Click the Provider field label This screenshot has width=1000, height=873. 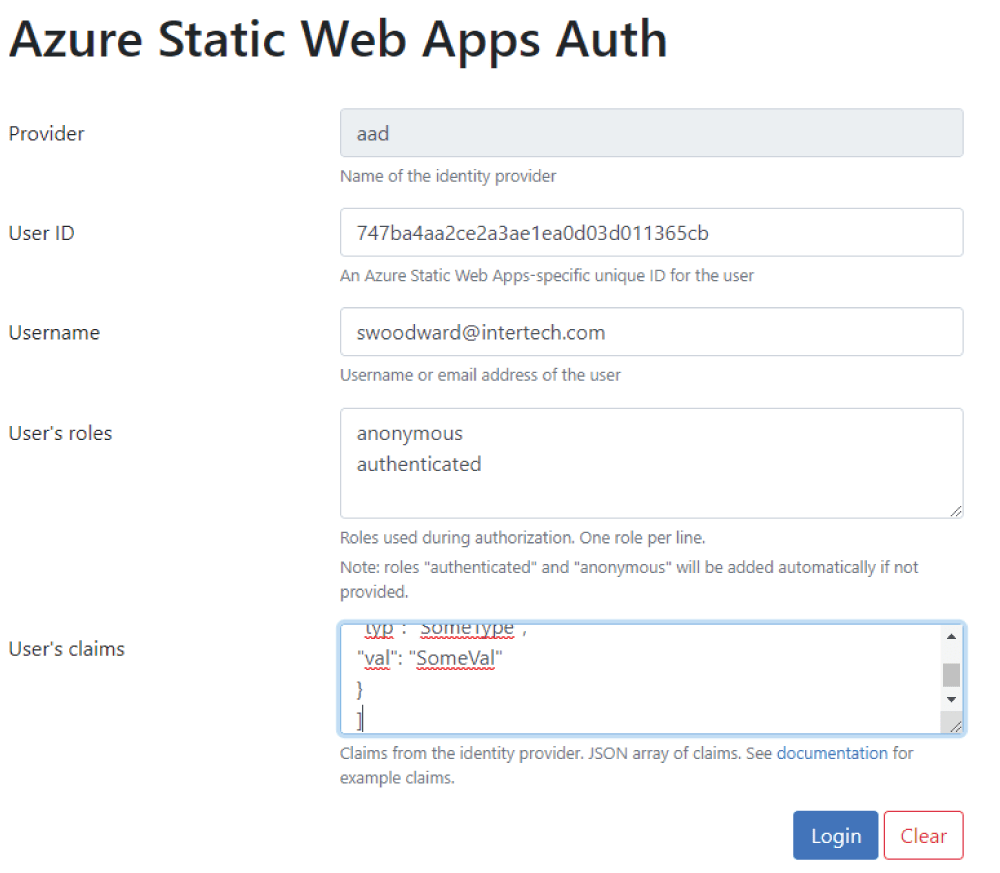(47, 133)
